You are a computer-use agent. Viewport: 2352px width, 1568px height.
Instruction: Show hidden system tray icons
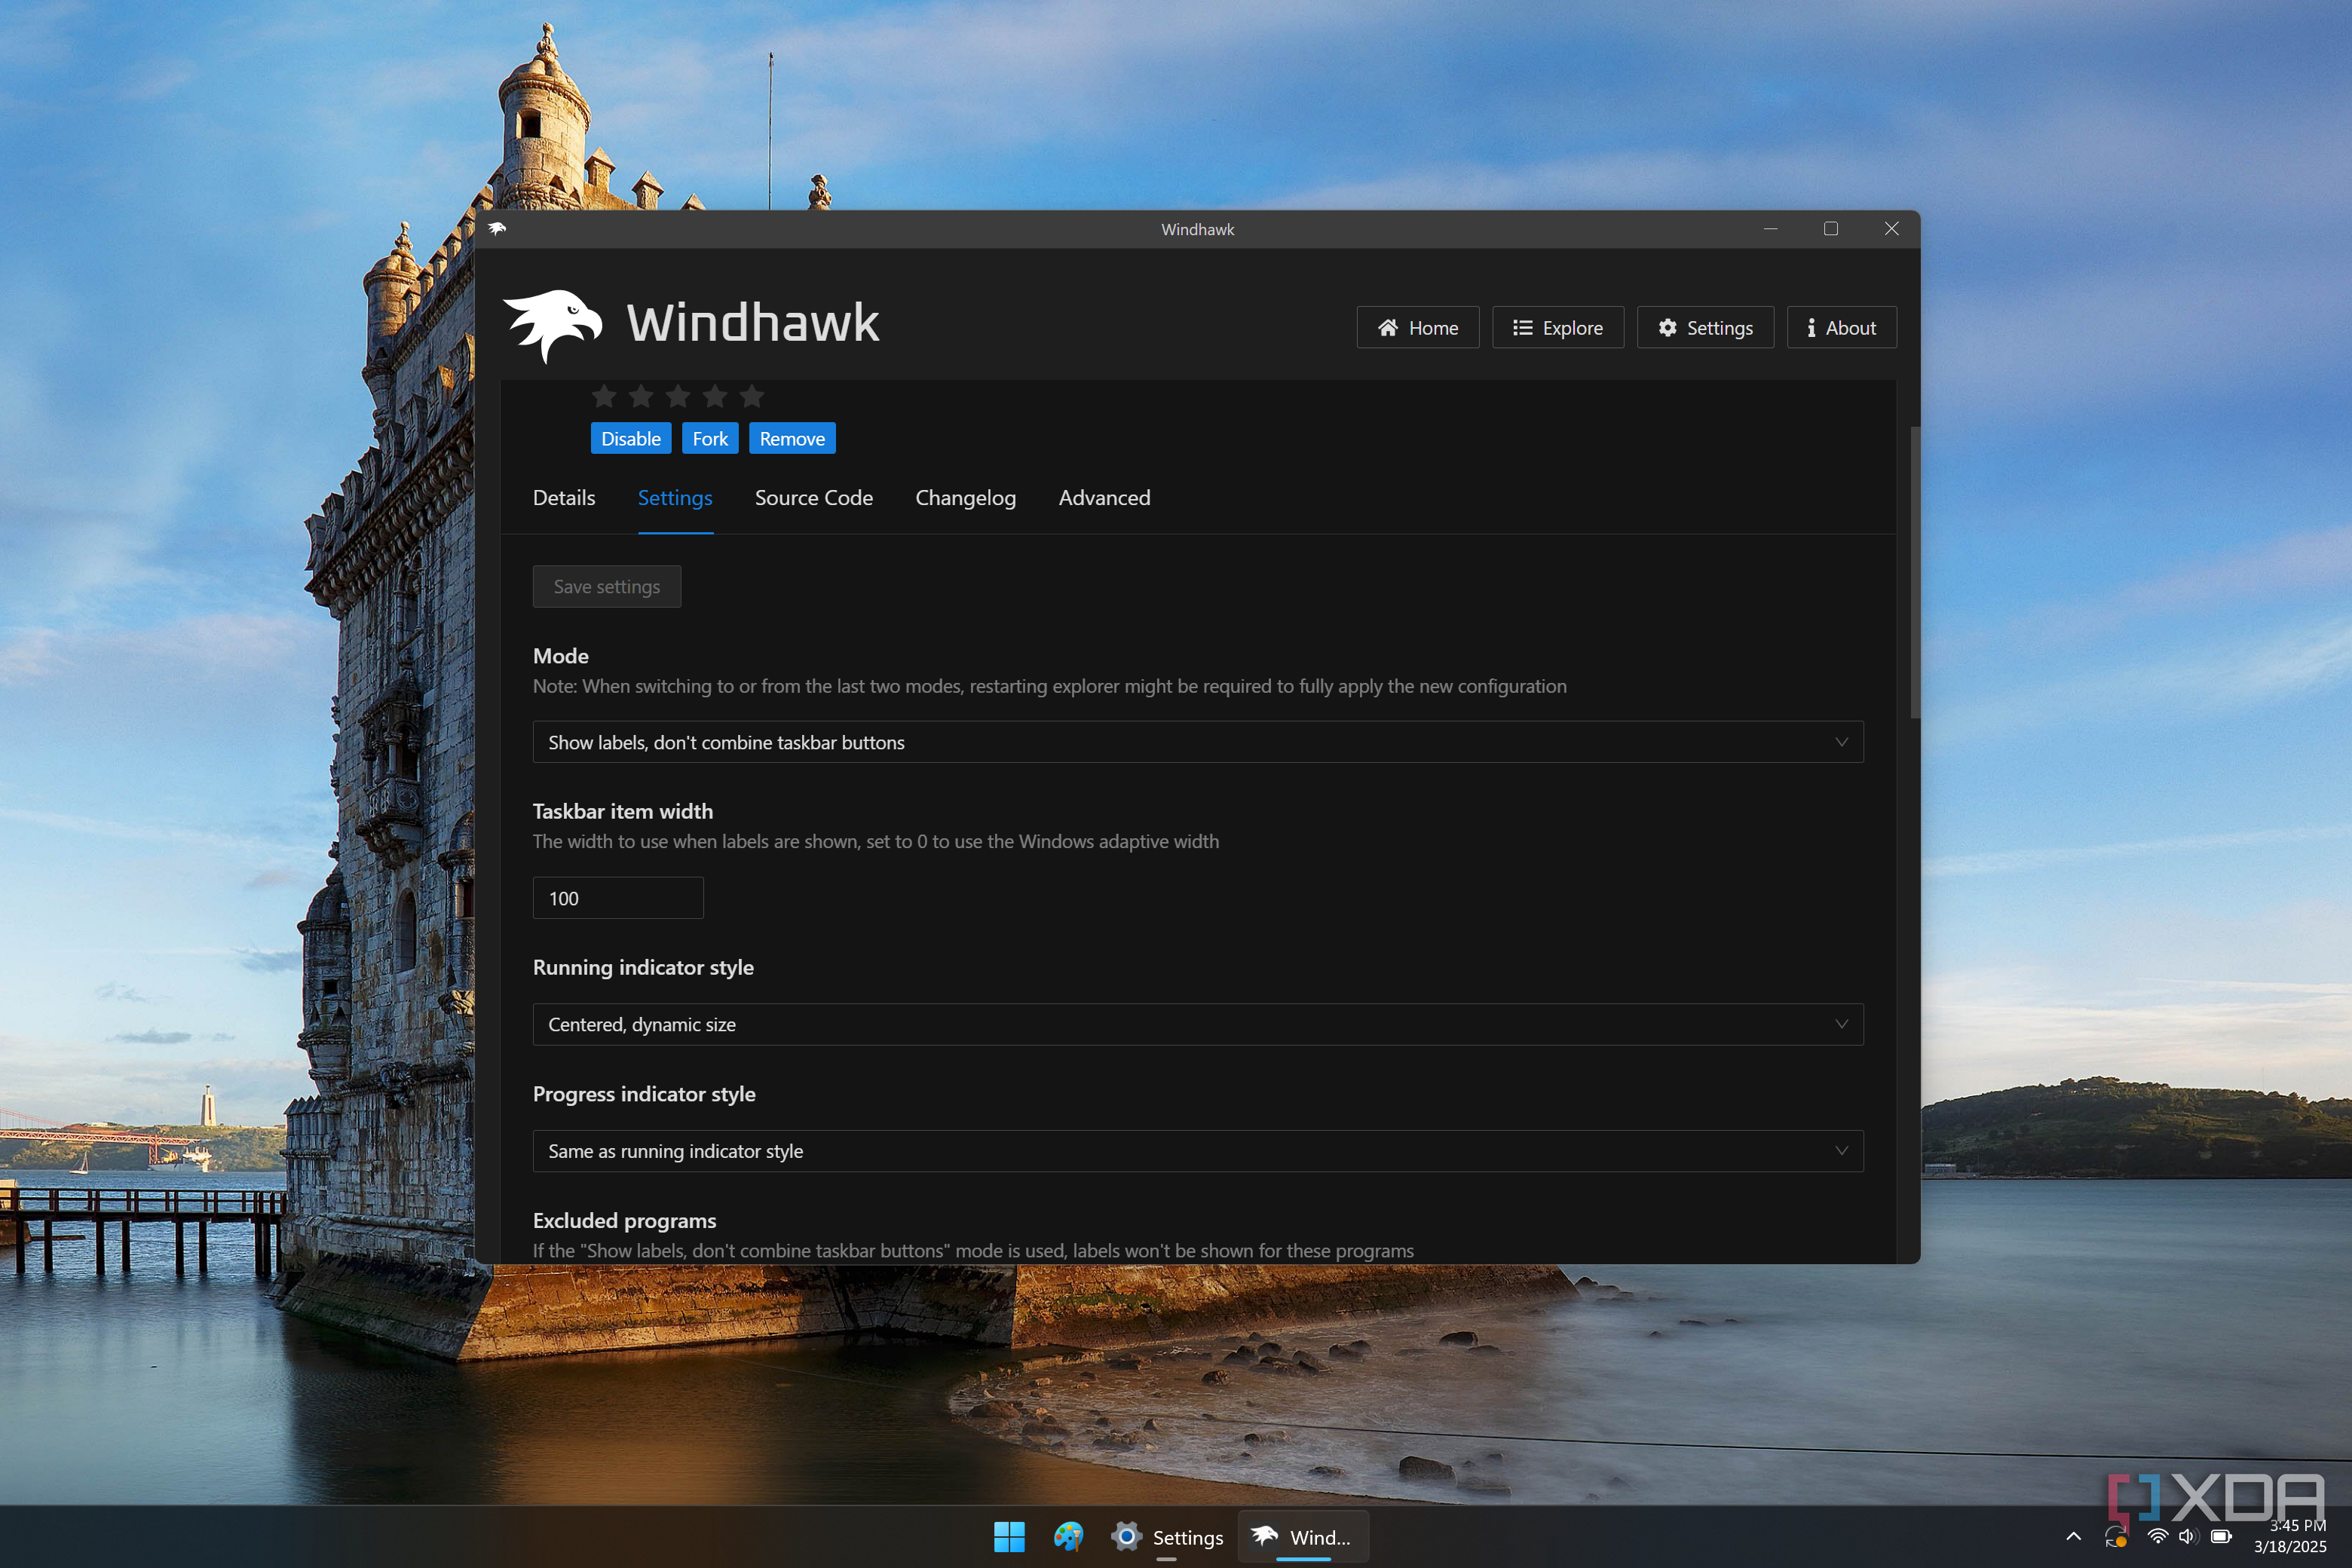click(2074, 1537)
